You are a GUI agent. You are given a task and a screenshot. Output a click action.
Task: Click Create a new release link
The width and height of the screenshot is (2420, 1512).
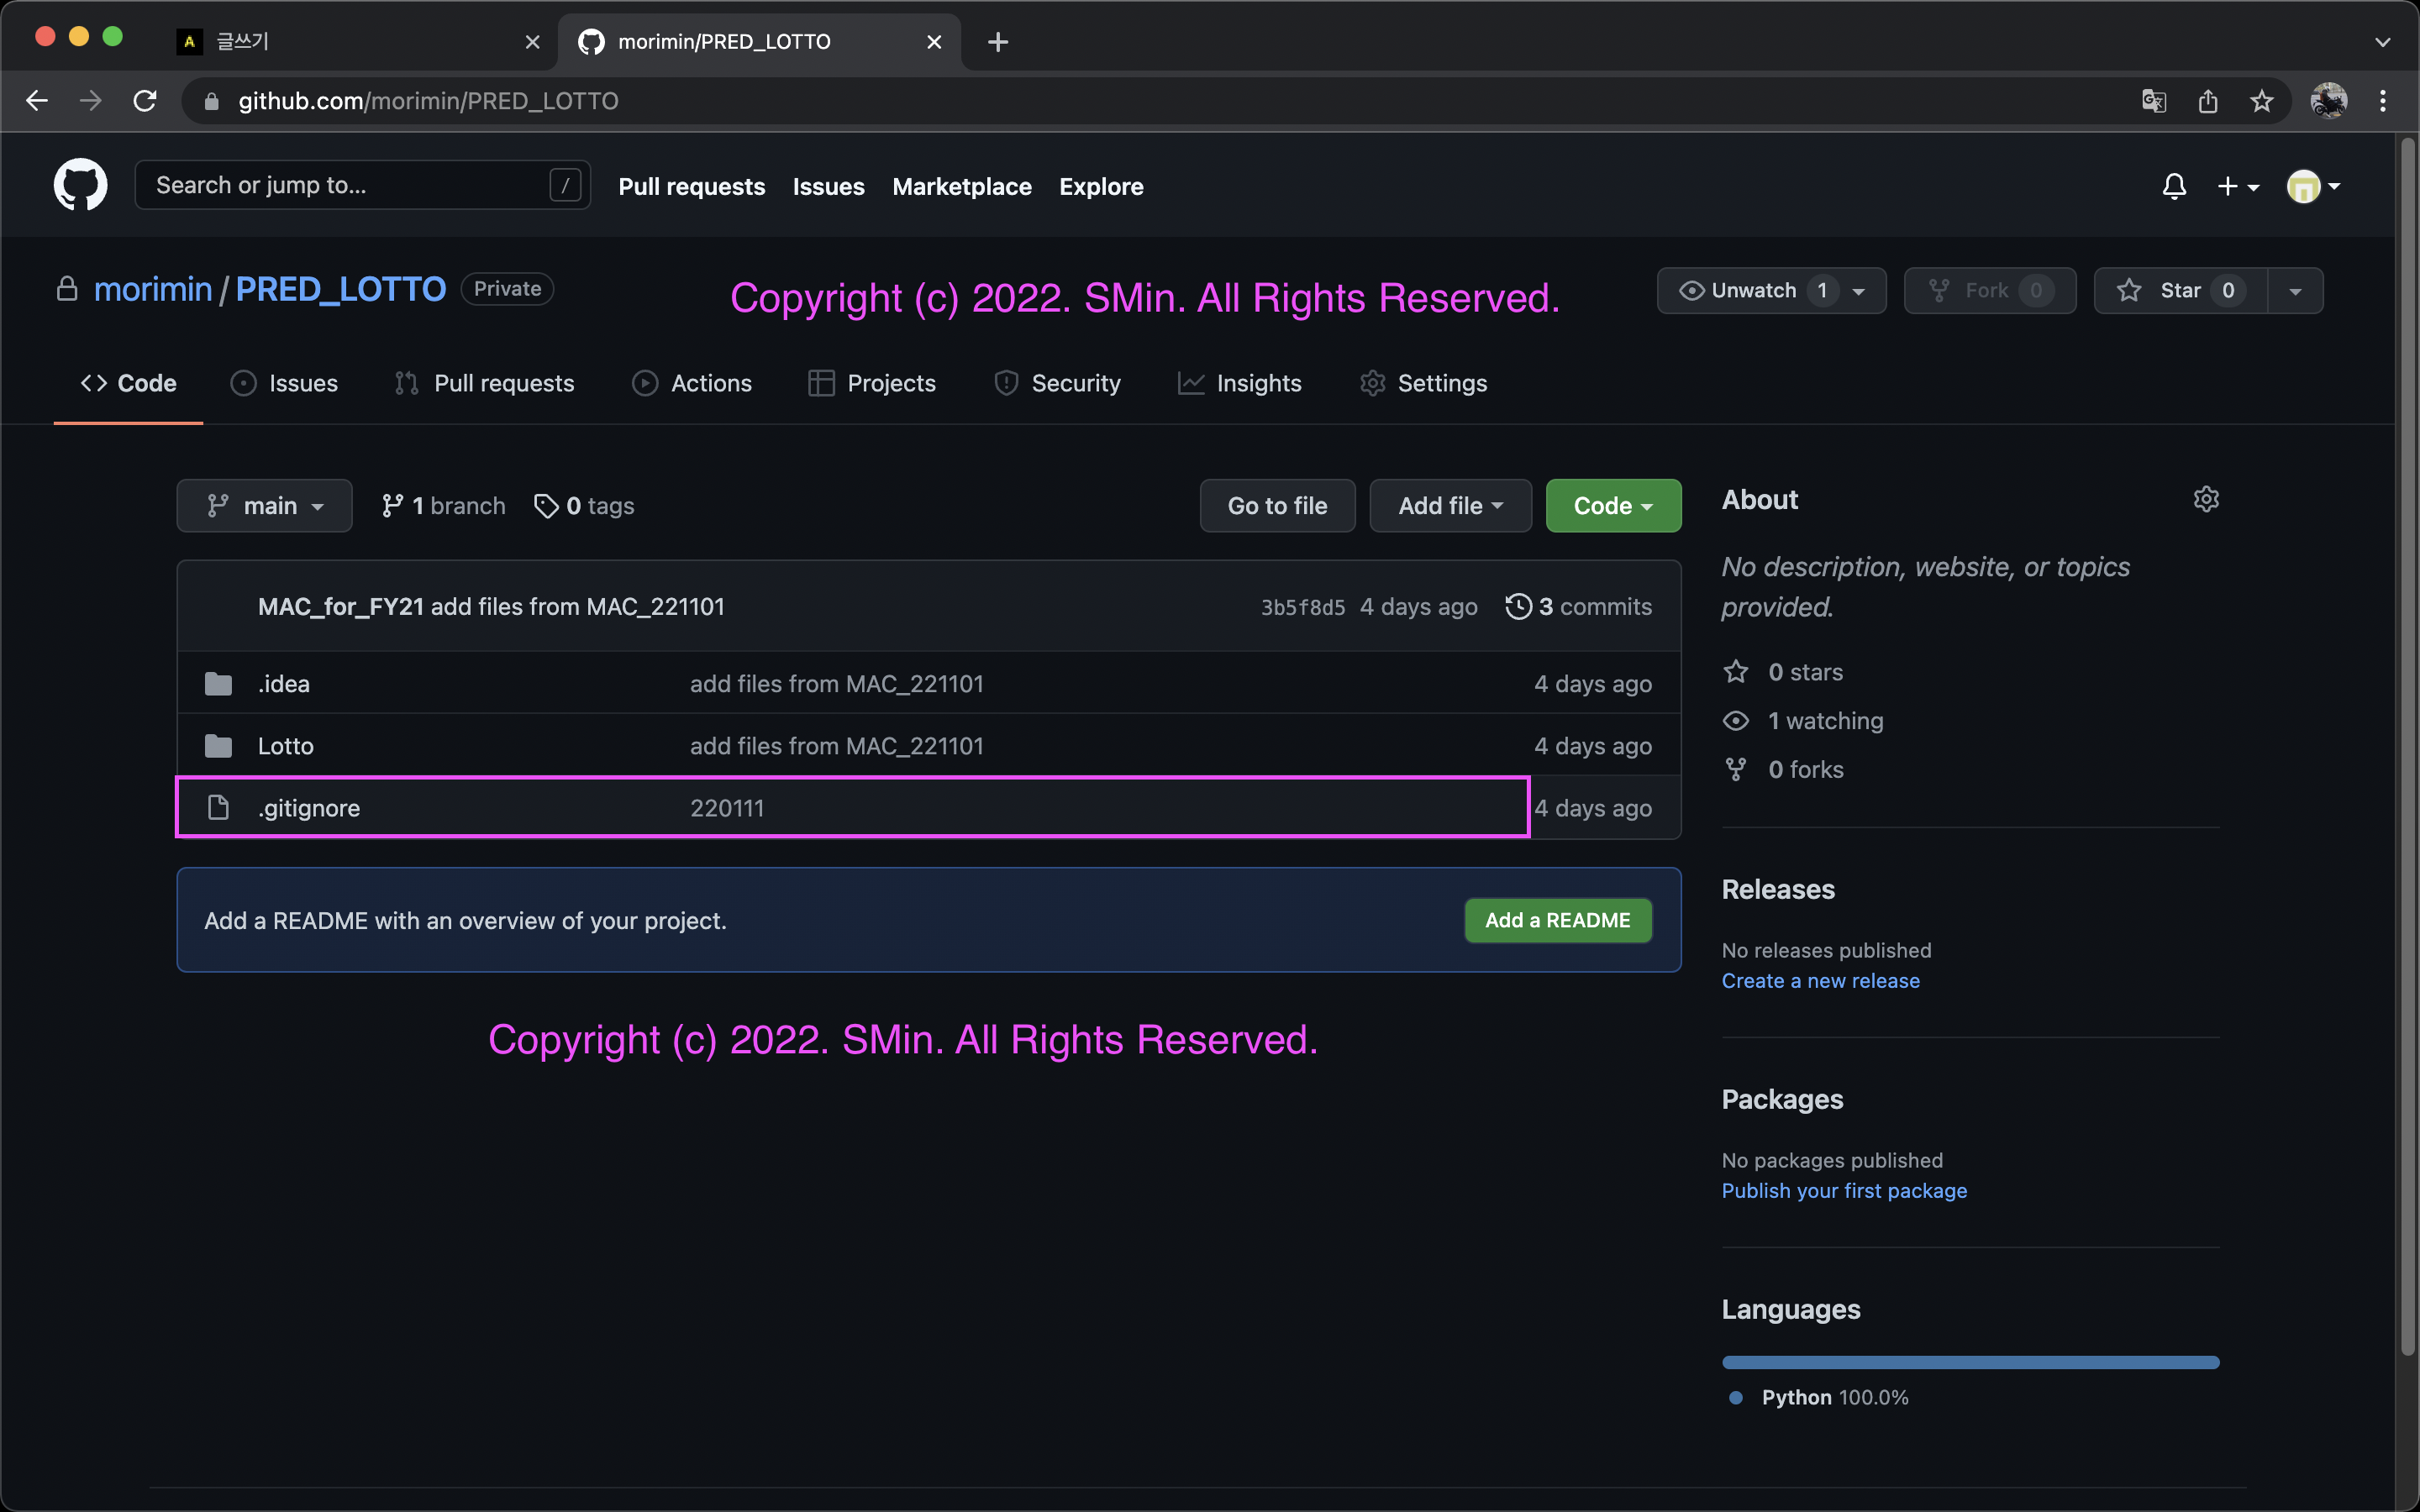point(1820,980)
